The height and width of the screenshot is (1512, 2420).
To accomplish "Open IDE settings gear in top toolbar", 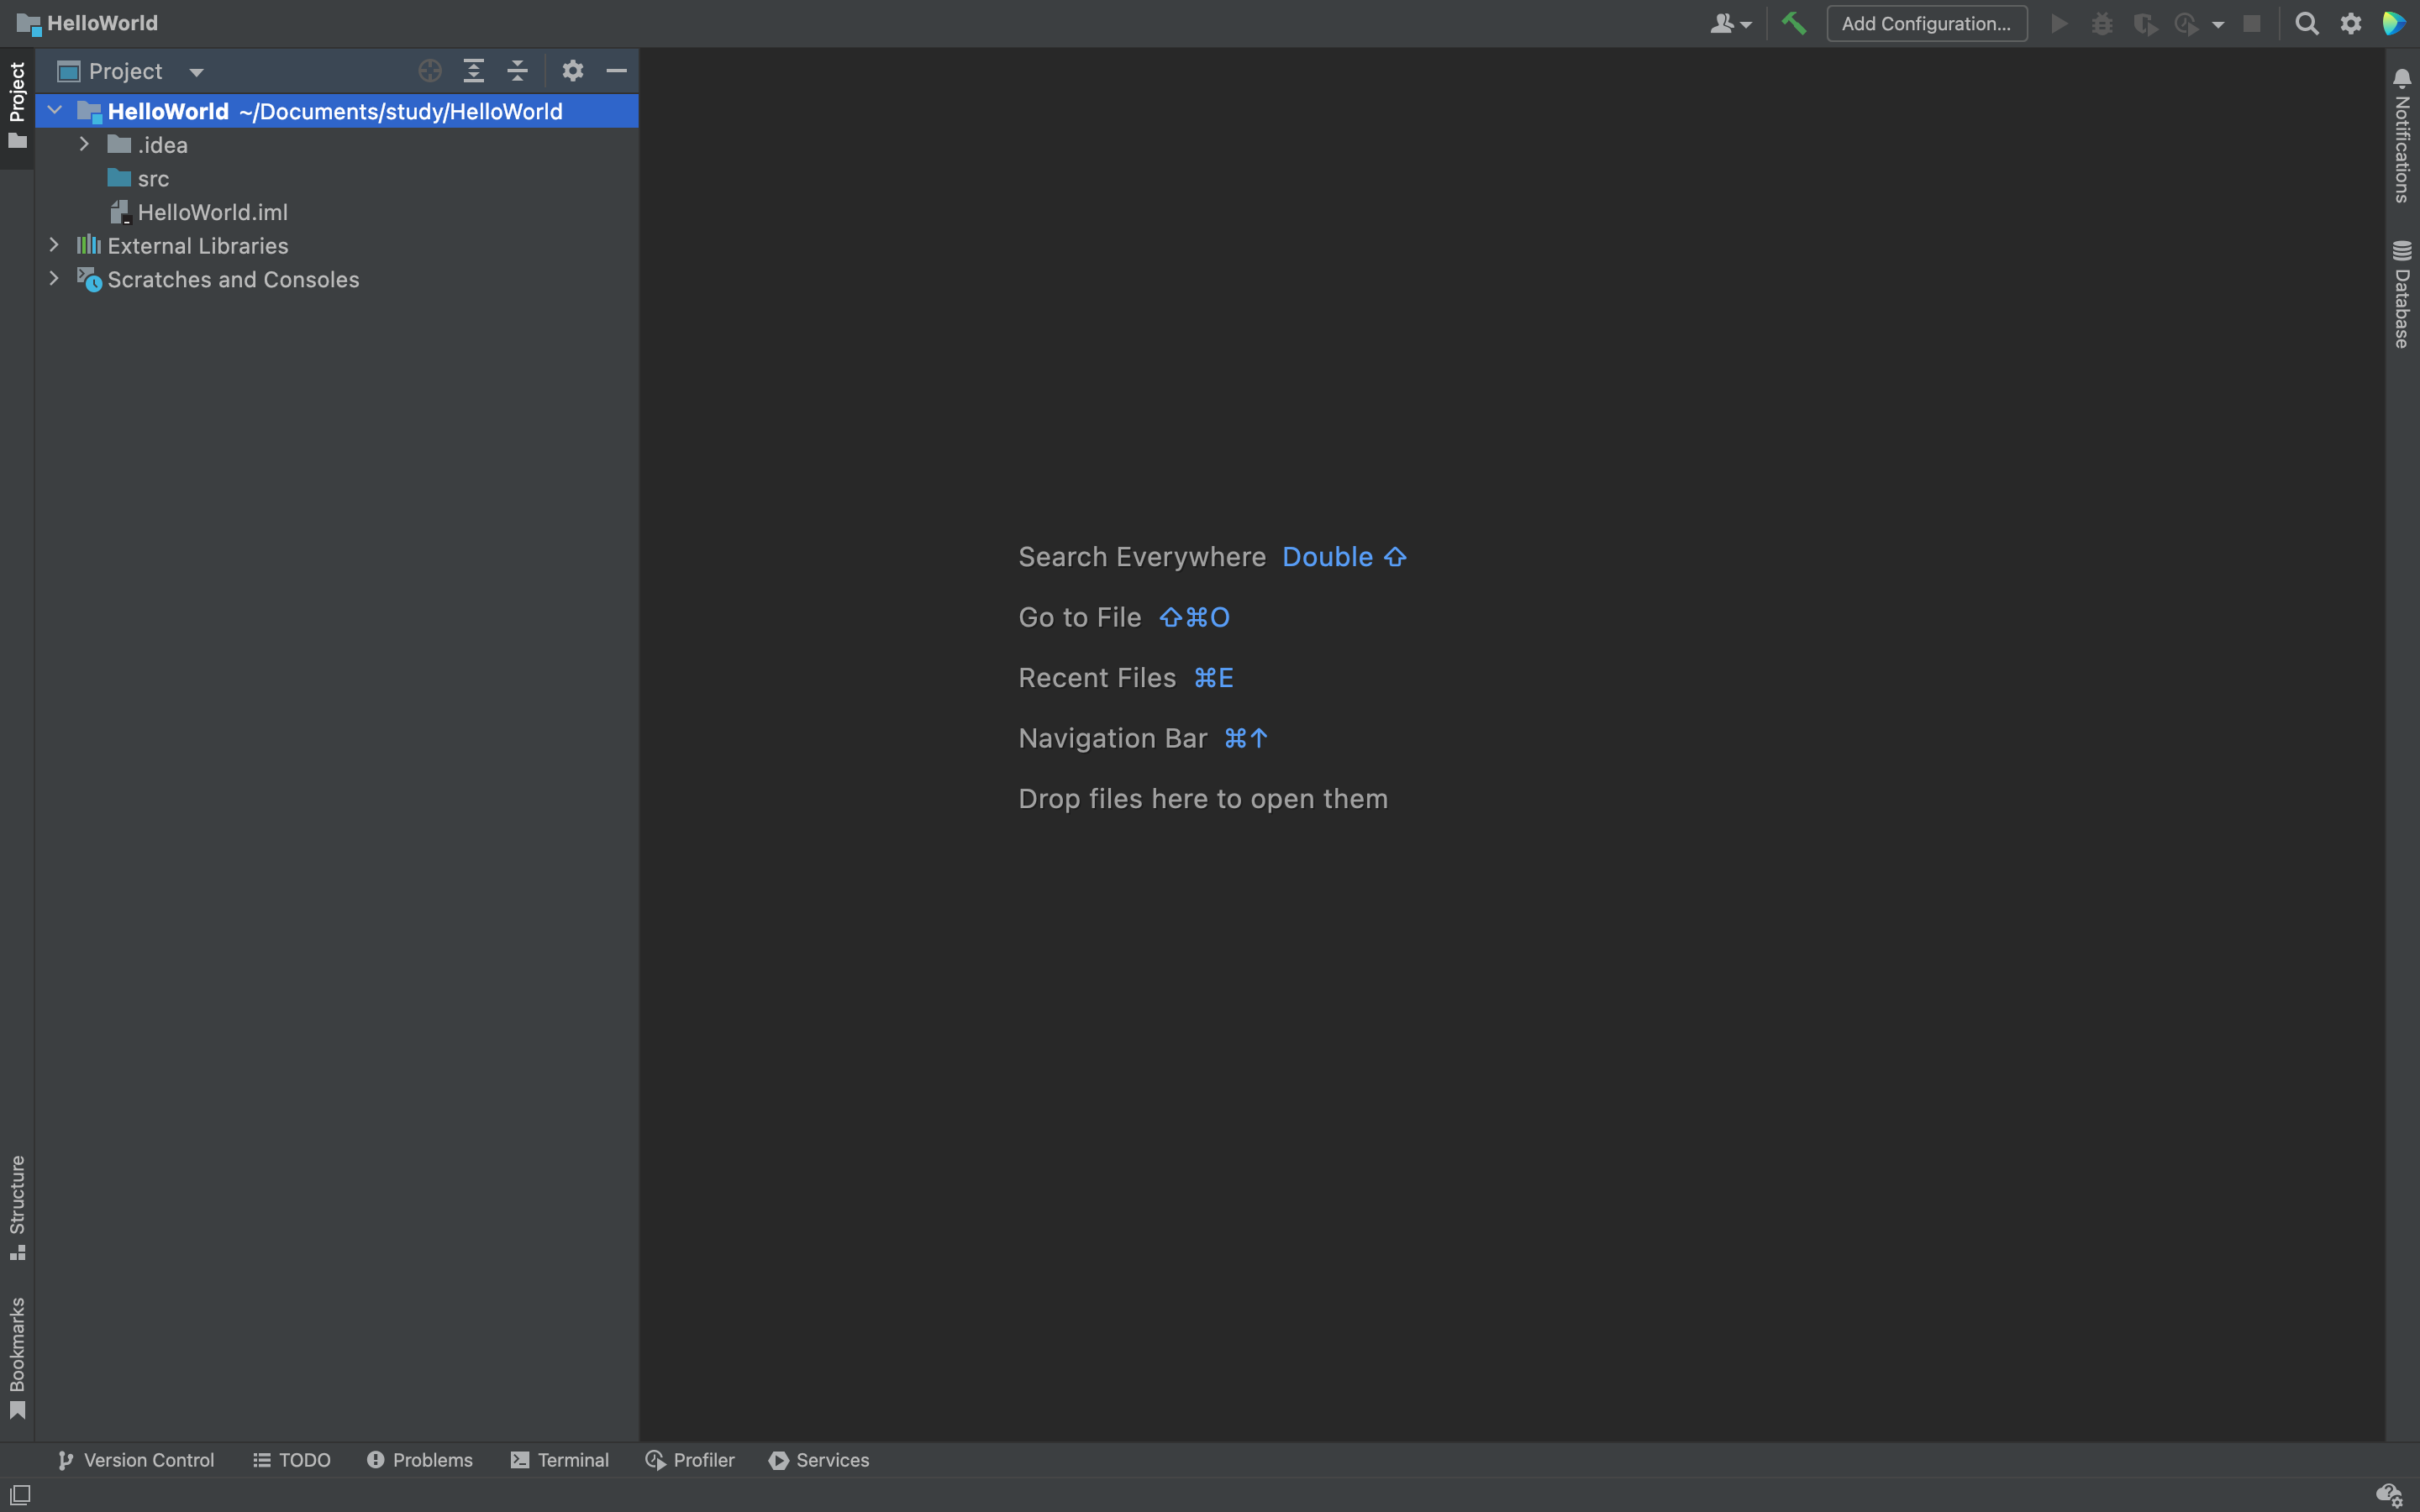I will pos(2351,23).
